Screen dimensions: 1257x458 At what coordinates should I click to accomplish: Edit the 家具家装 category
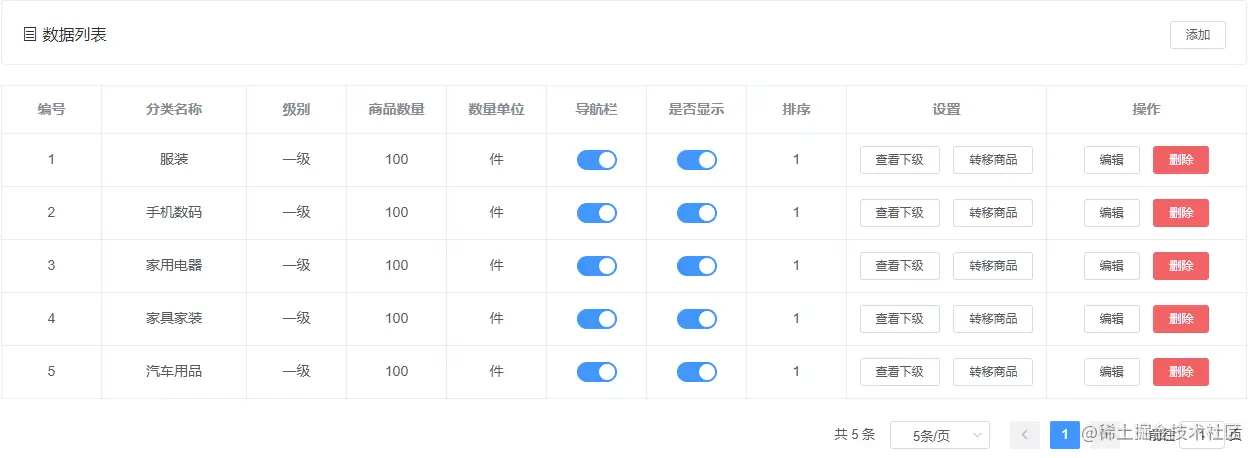pos(1112,319)
